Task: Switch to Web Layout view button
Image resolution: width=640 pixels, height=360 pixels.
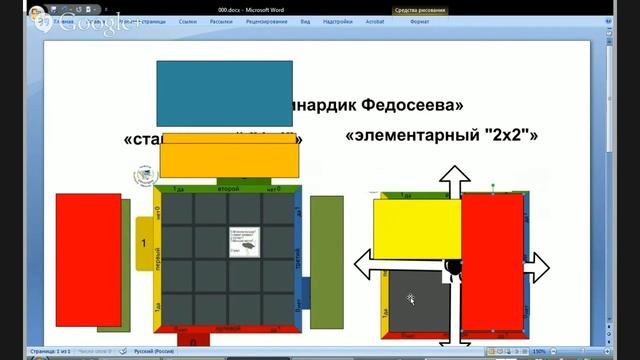Action: (509, 351)
